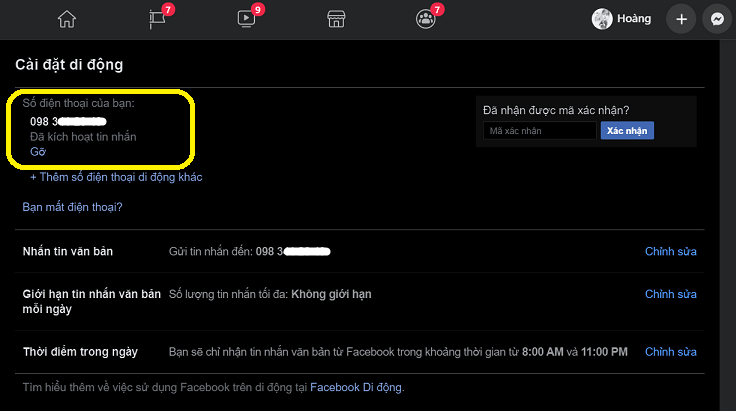Open the Groups icon

pos(426,19)
